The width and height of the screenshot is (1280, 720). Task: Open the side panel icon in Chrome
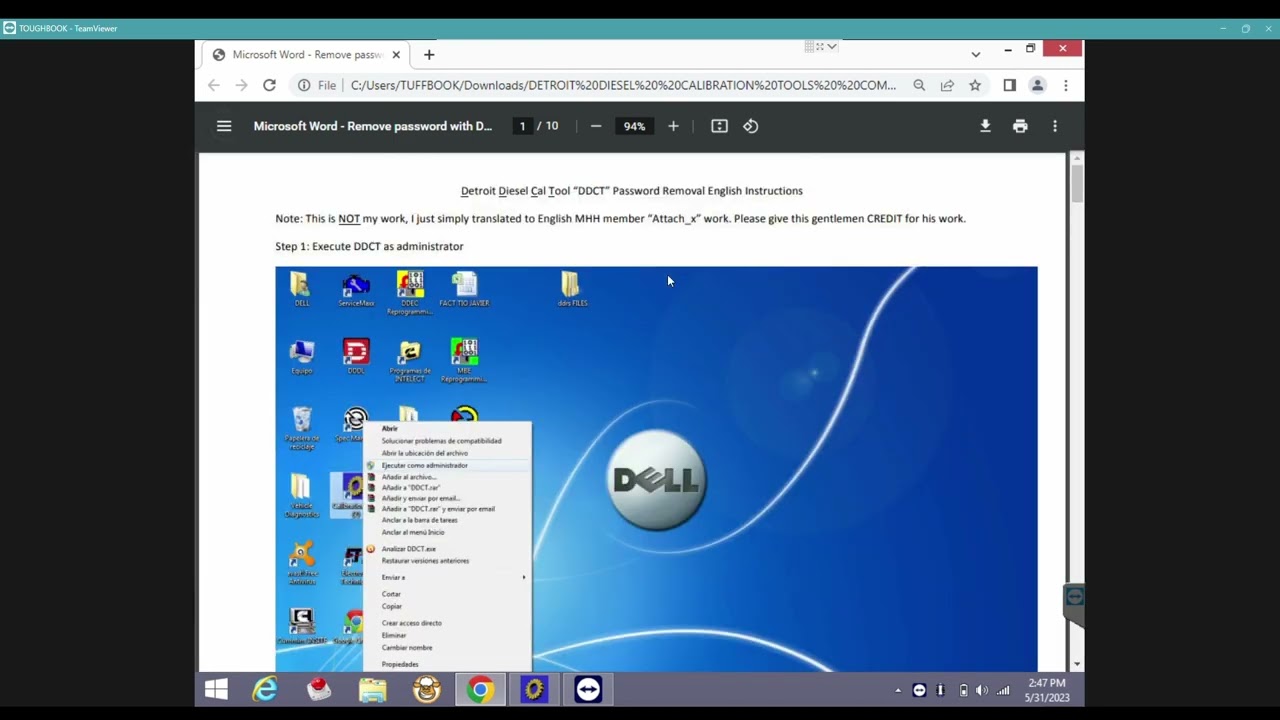coord(1009,85)
